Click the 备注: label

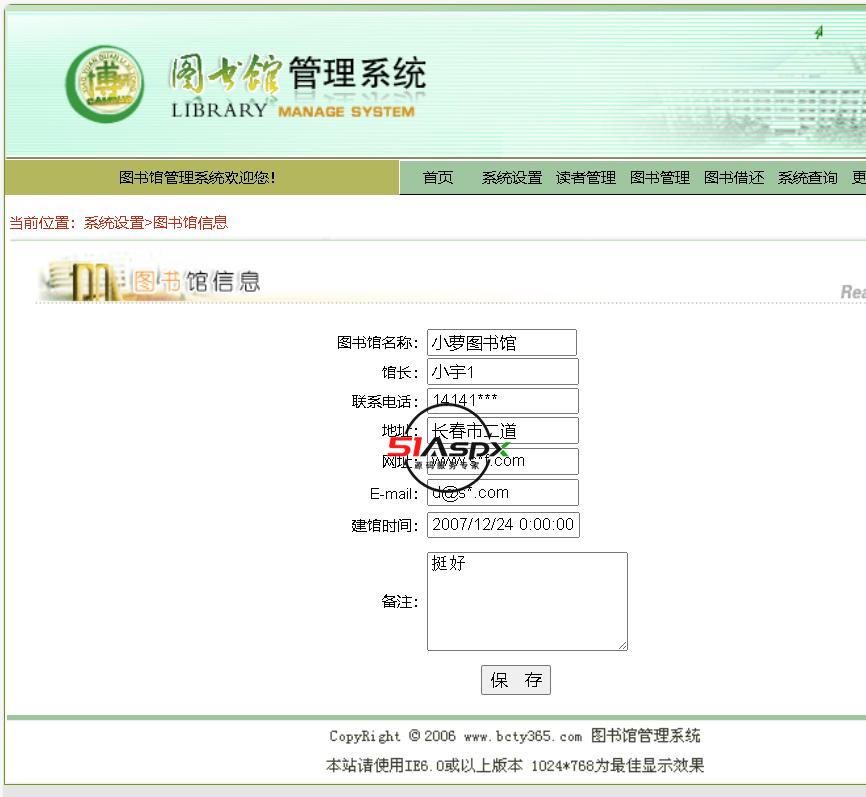click(x=400, y=601)
